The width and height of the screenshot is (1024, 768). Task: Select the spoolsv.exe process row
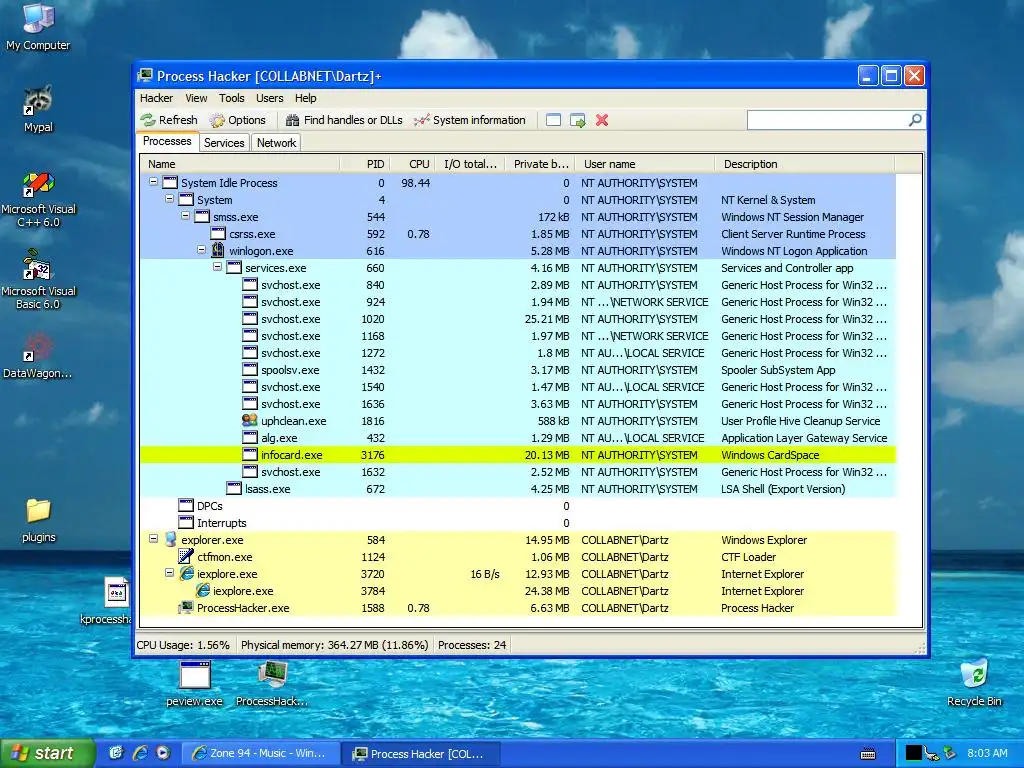pyautogui.click(x=518, y=370)
